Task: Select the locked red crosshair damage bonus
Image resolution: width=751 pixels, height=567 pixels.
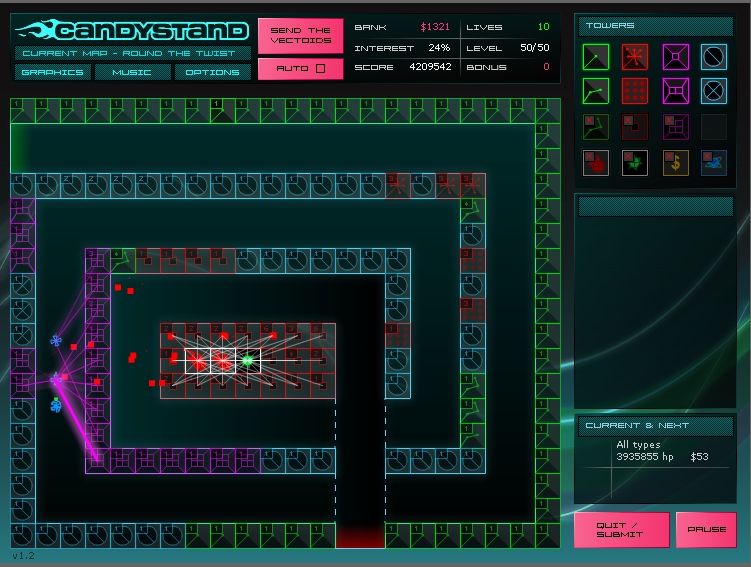Action: point(596,163)
